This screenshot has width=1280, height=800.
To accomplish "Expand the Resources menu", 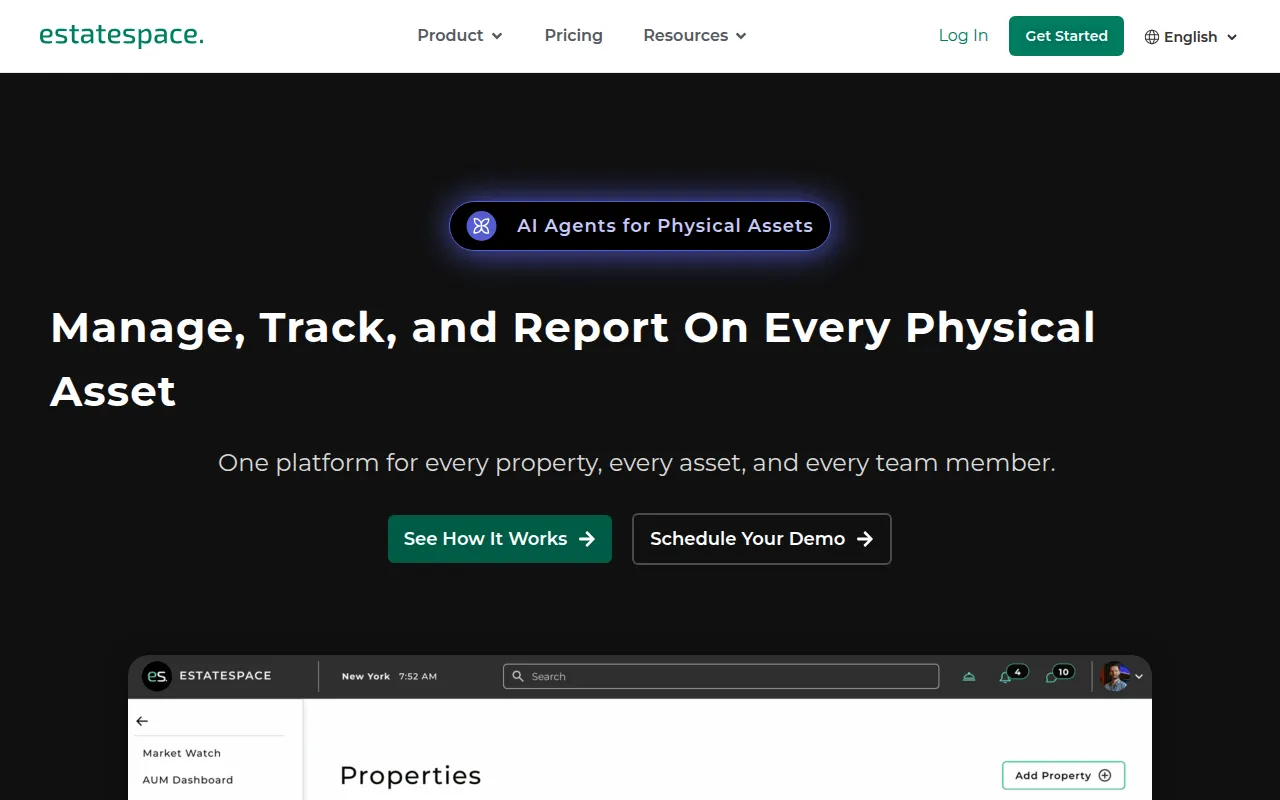I will click(695, 35).
